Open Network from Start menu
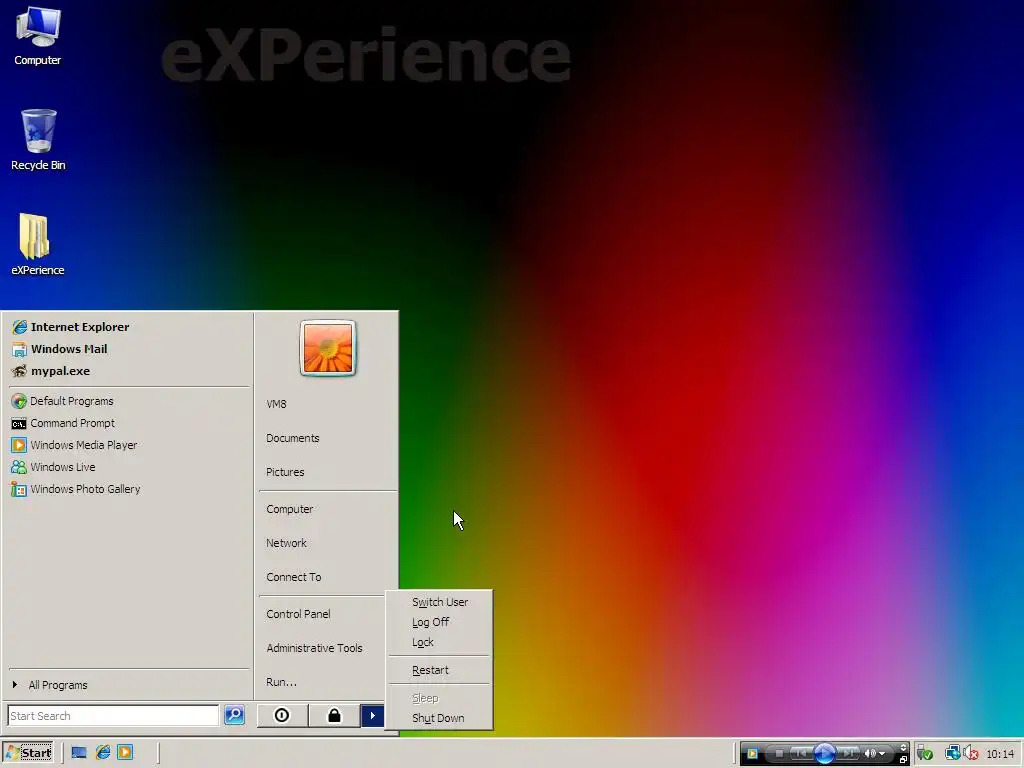Image resolution: width=1024 pixels, height=768 pixels. (x=286, y=543)
